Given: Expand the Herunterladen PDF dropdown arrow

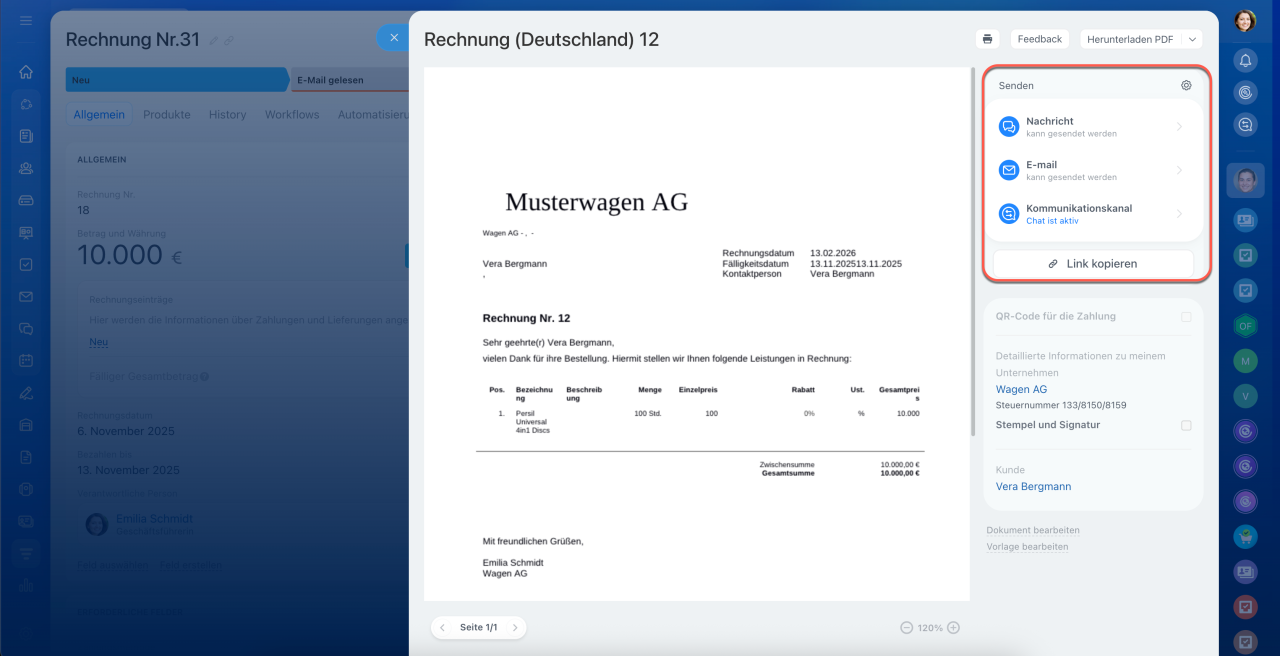Looking at the screenshot, I should [x=1191, y=39].
